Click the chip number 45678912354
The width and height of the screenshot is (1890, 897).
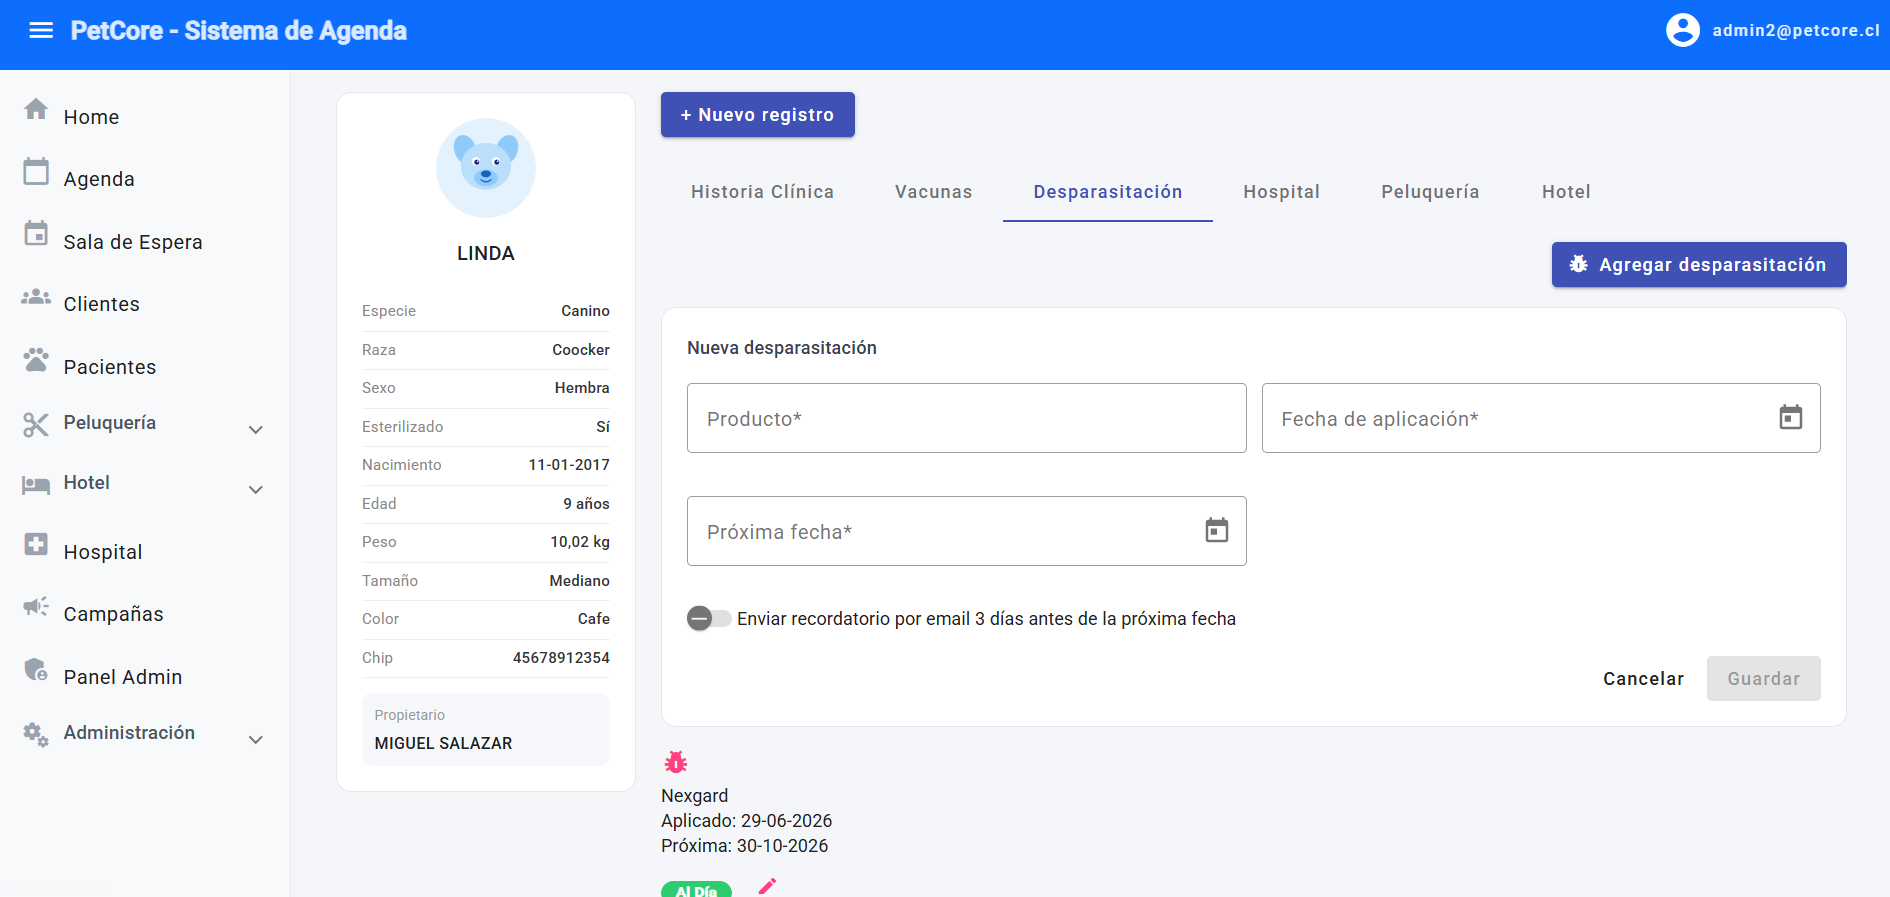[561, 658]
